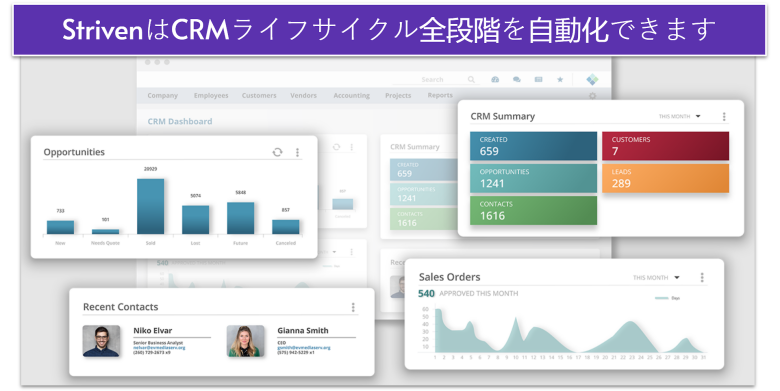The image size is (780, 391).
Task: Select the blue CREATED 659 tile in enlarged summary
Action: 533,146
